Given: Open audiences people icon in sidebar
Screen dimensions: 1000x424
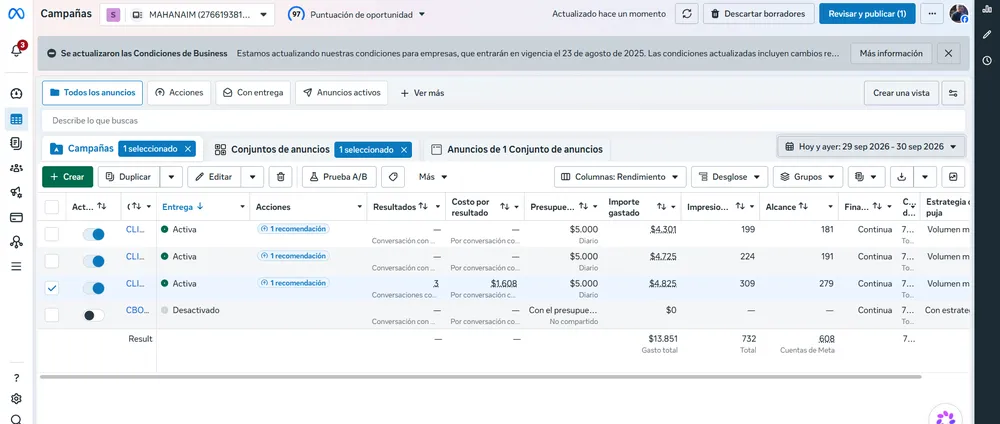Looking at the screenshot, I should 17,168.
